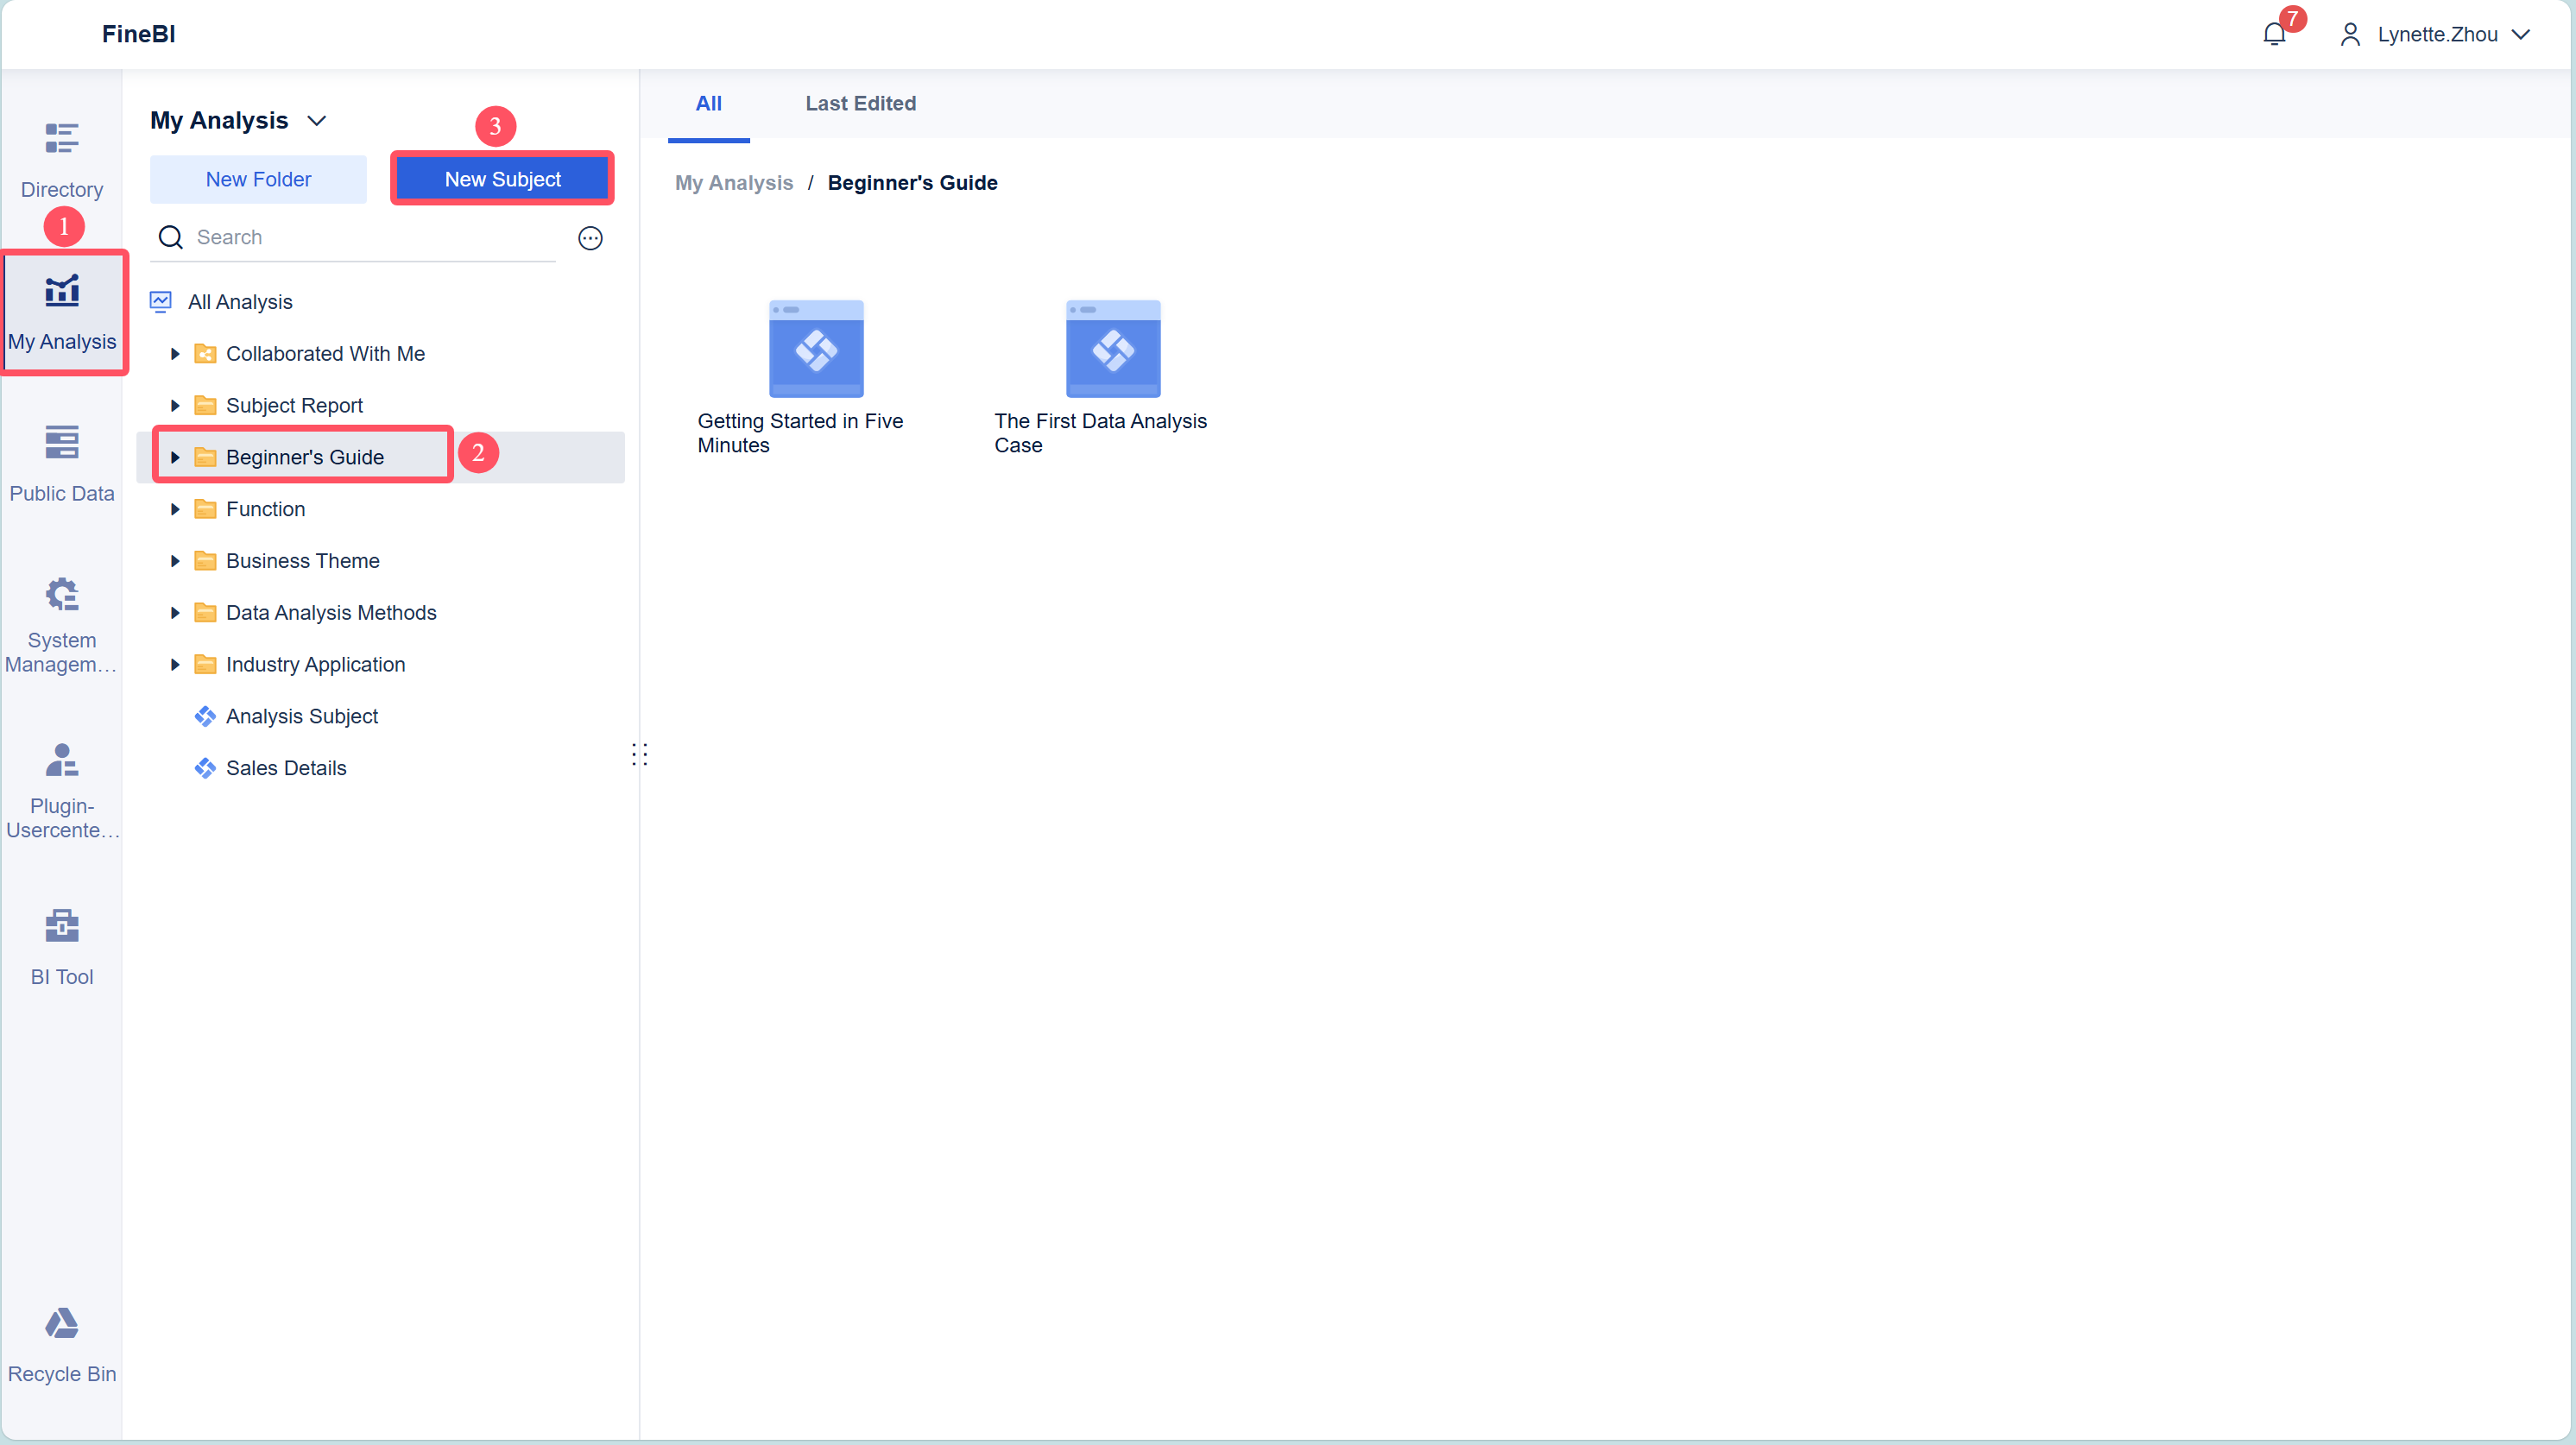Switch to the Last Edited tab
Screen dimensions: 2576x1445
pyautogui.click(x=860, y=104)
